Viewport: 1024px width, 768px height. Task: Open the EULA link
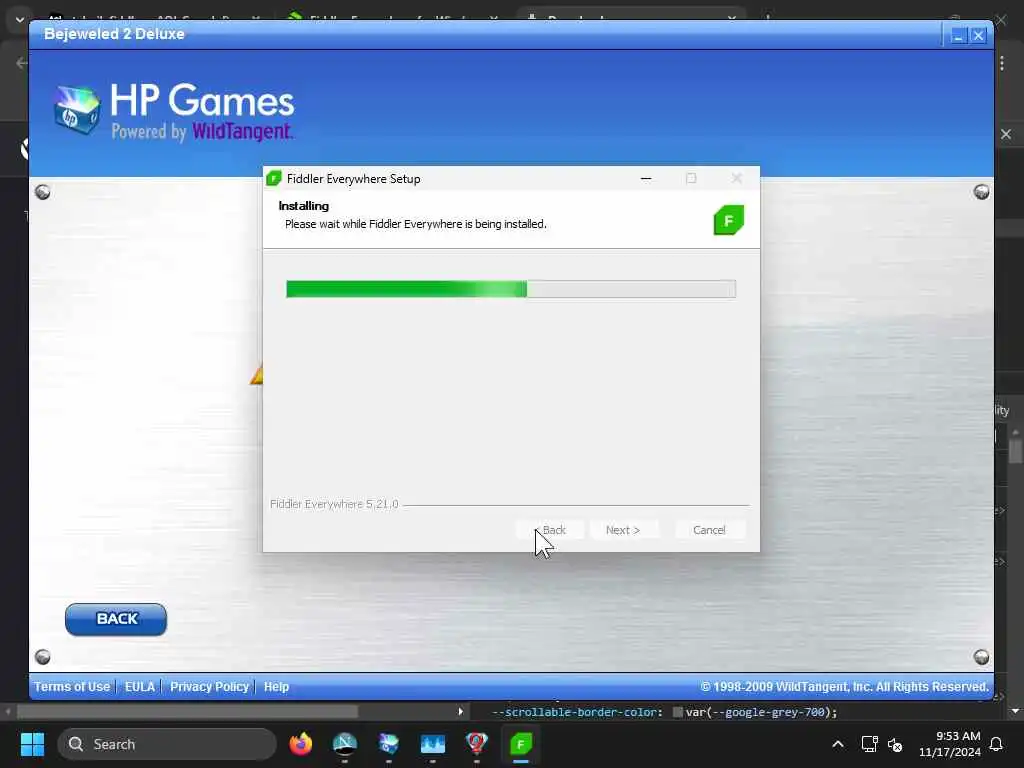click(140, 686)
